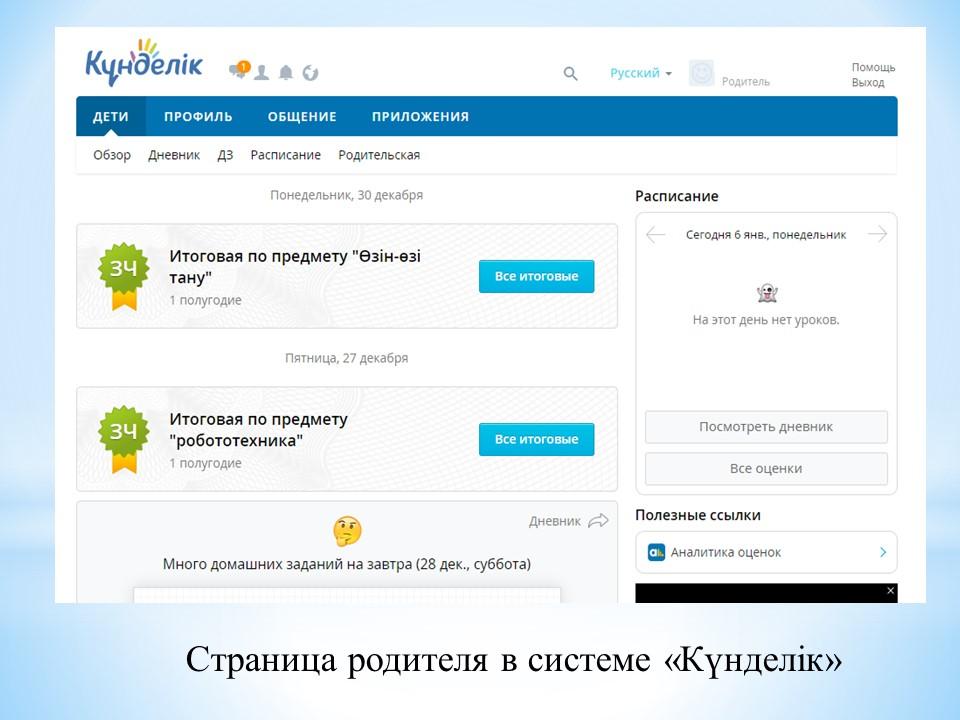This screenshot has width=960, height=720.
Task: Go to next day in Расписание
Action: 877,233
